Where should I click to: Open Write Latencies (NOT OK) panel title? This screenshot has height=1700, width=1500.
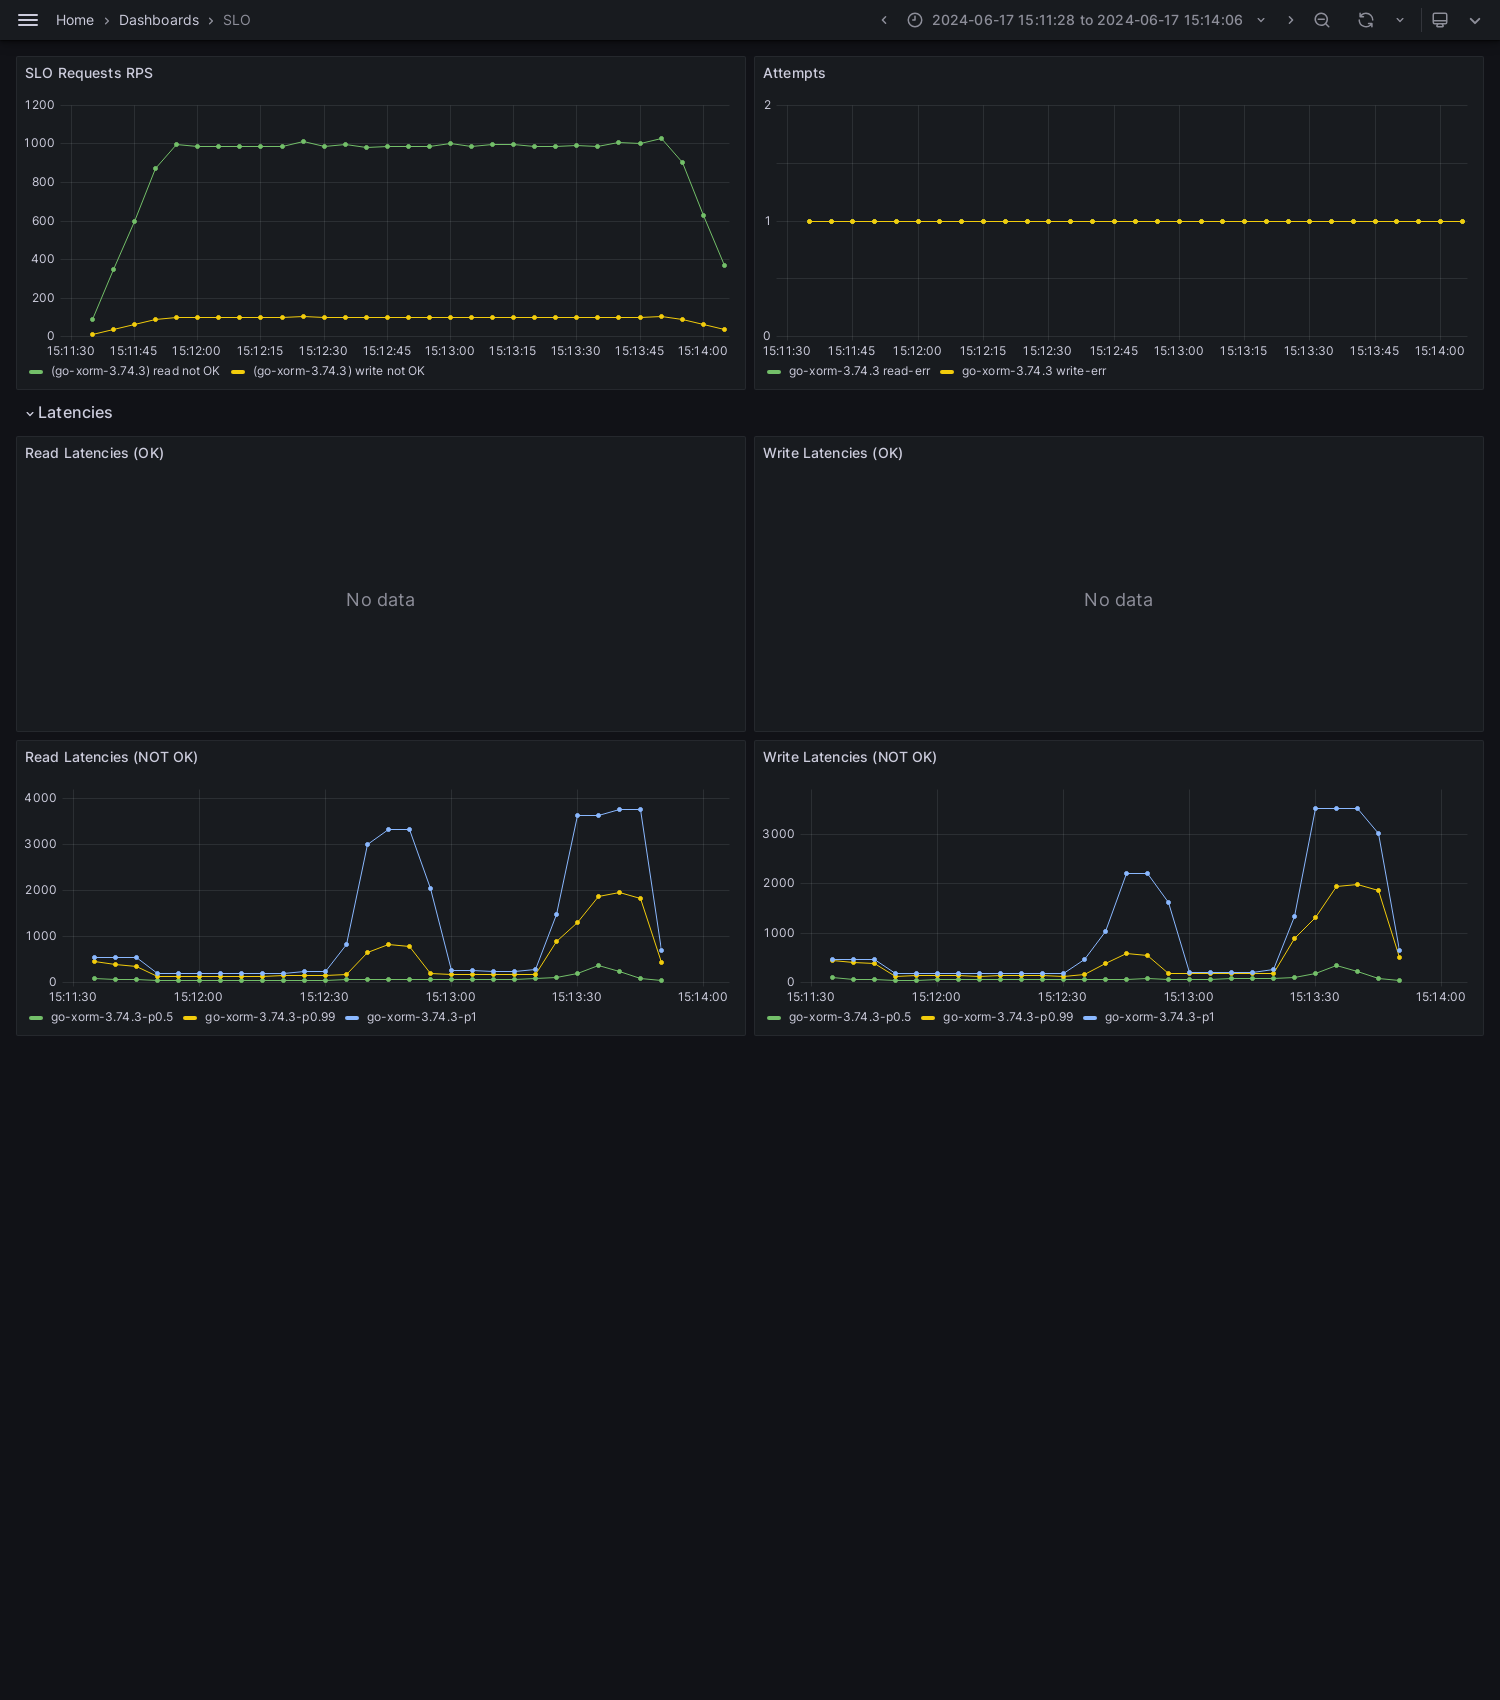coord(850,757)
